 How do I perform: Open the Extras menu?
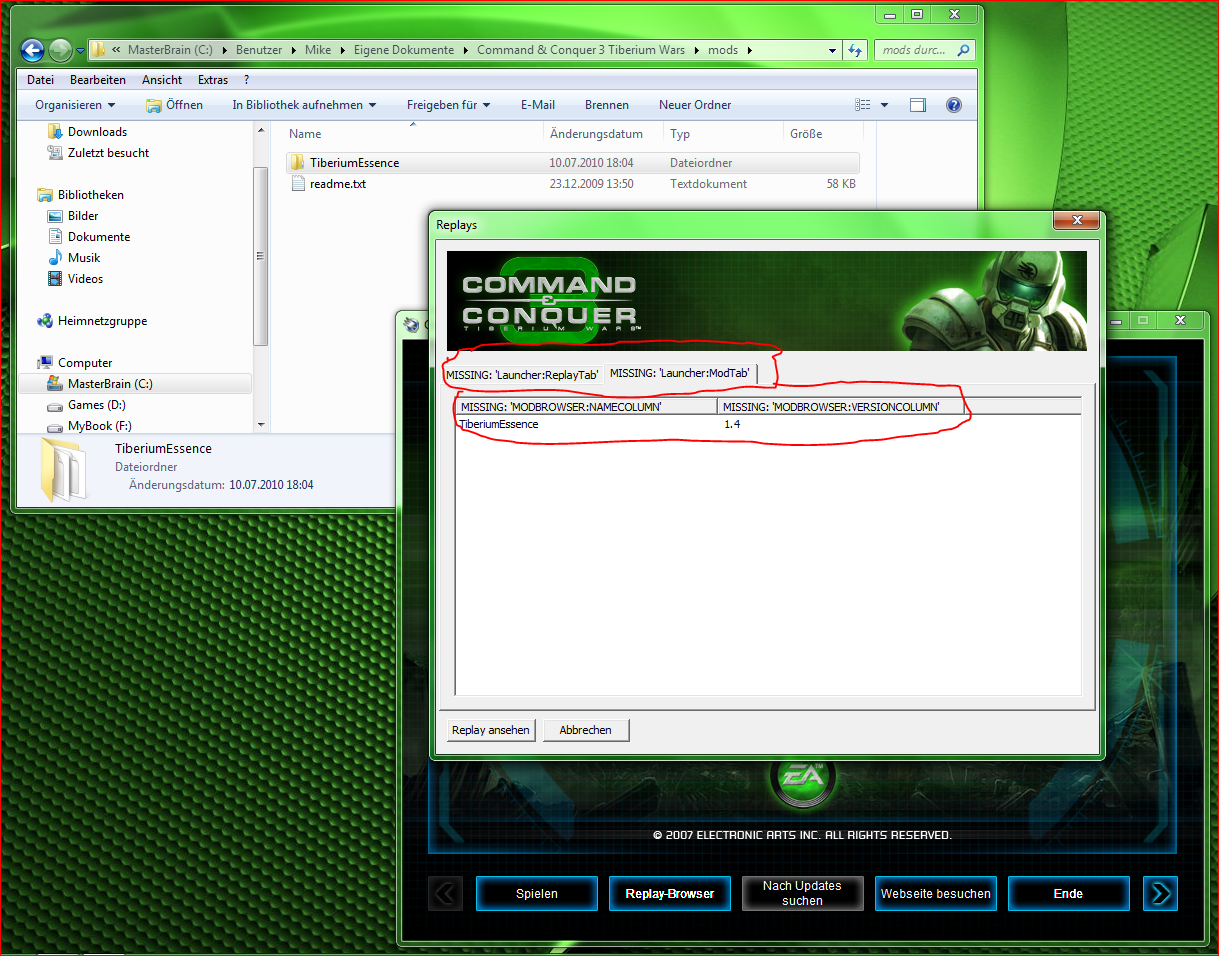[x=213, y=80]
